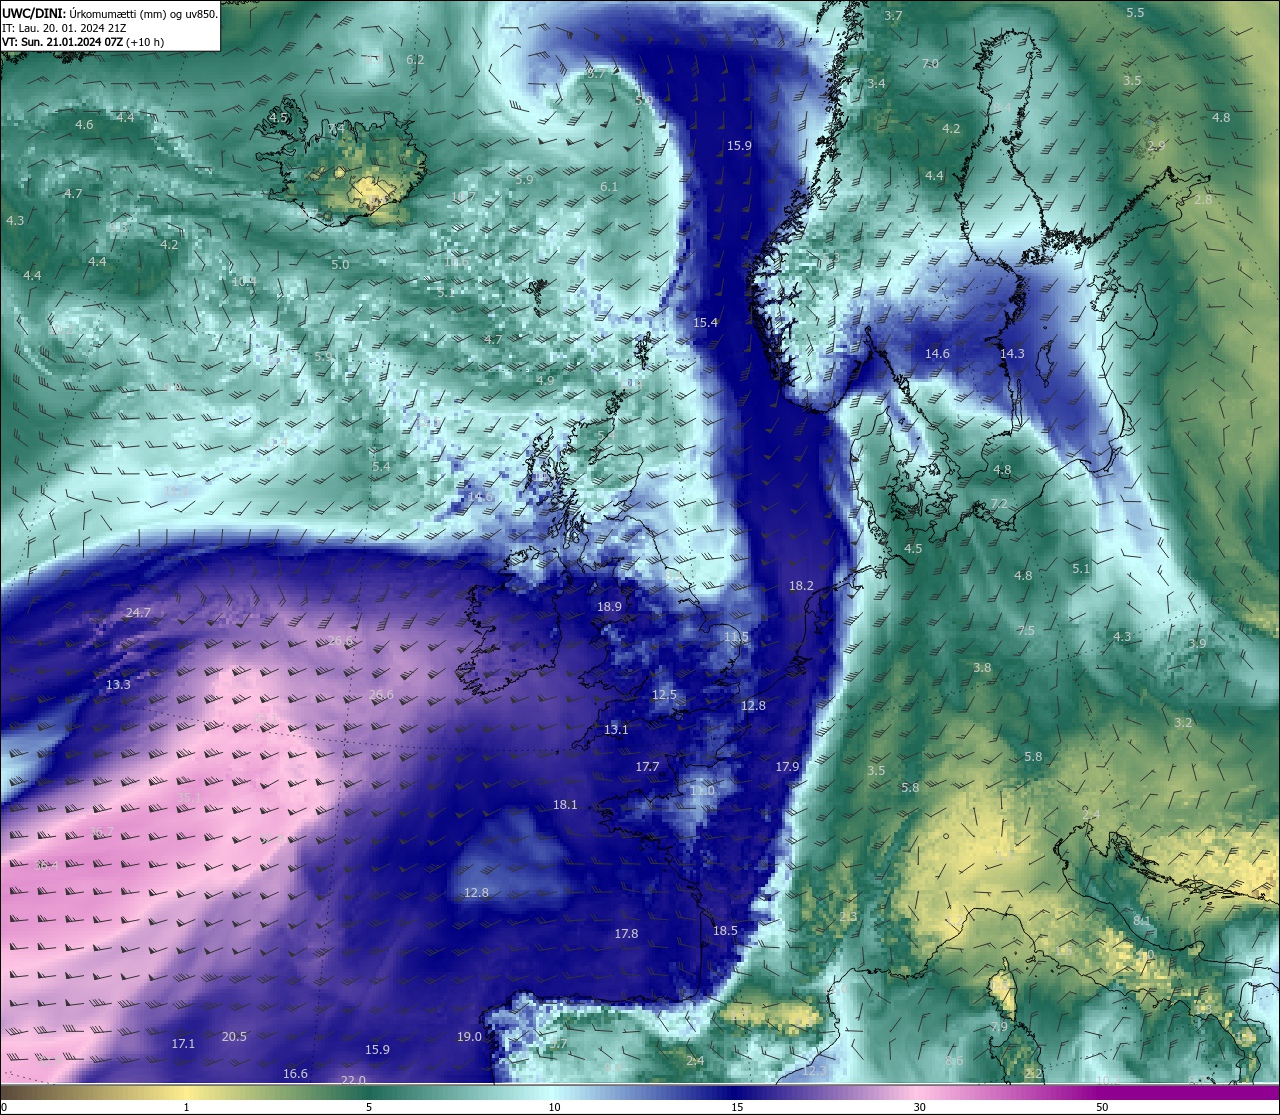Click the 18.9 value on the map

(x=609, y=607)
